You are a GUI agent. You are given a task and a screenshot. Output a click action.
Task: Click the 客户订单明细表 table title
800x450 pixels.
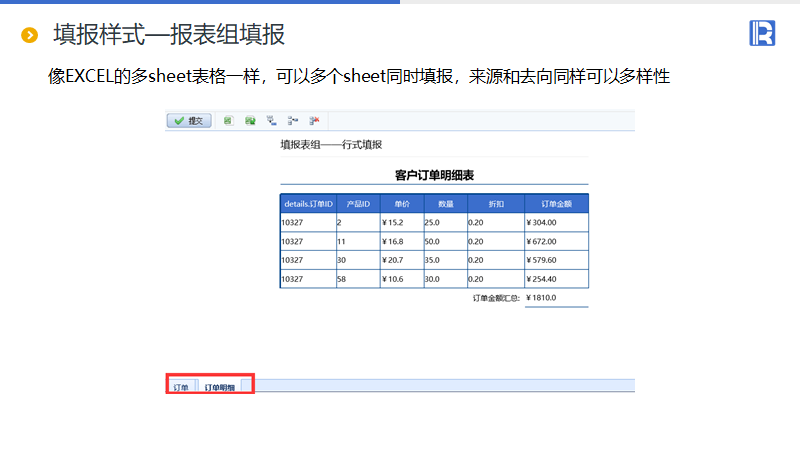pyautogui.click(x=434, y=176)
